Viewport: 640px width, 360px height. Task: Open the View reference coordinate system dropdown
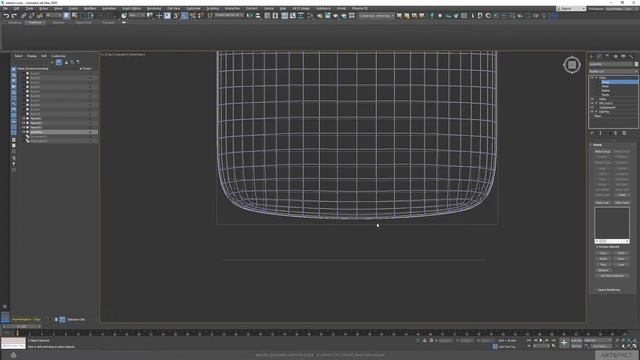click(x=137, y=16)
